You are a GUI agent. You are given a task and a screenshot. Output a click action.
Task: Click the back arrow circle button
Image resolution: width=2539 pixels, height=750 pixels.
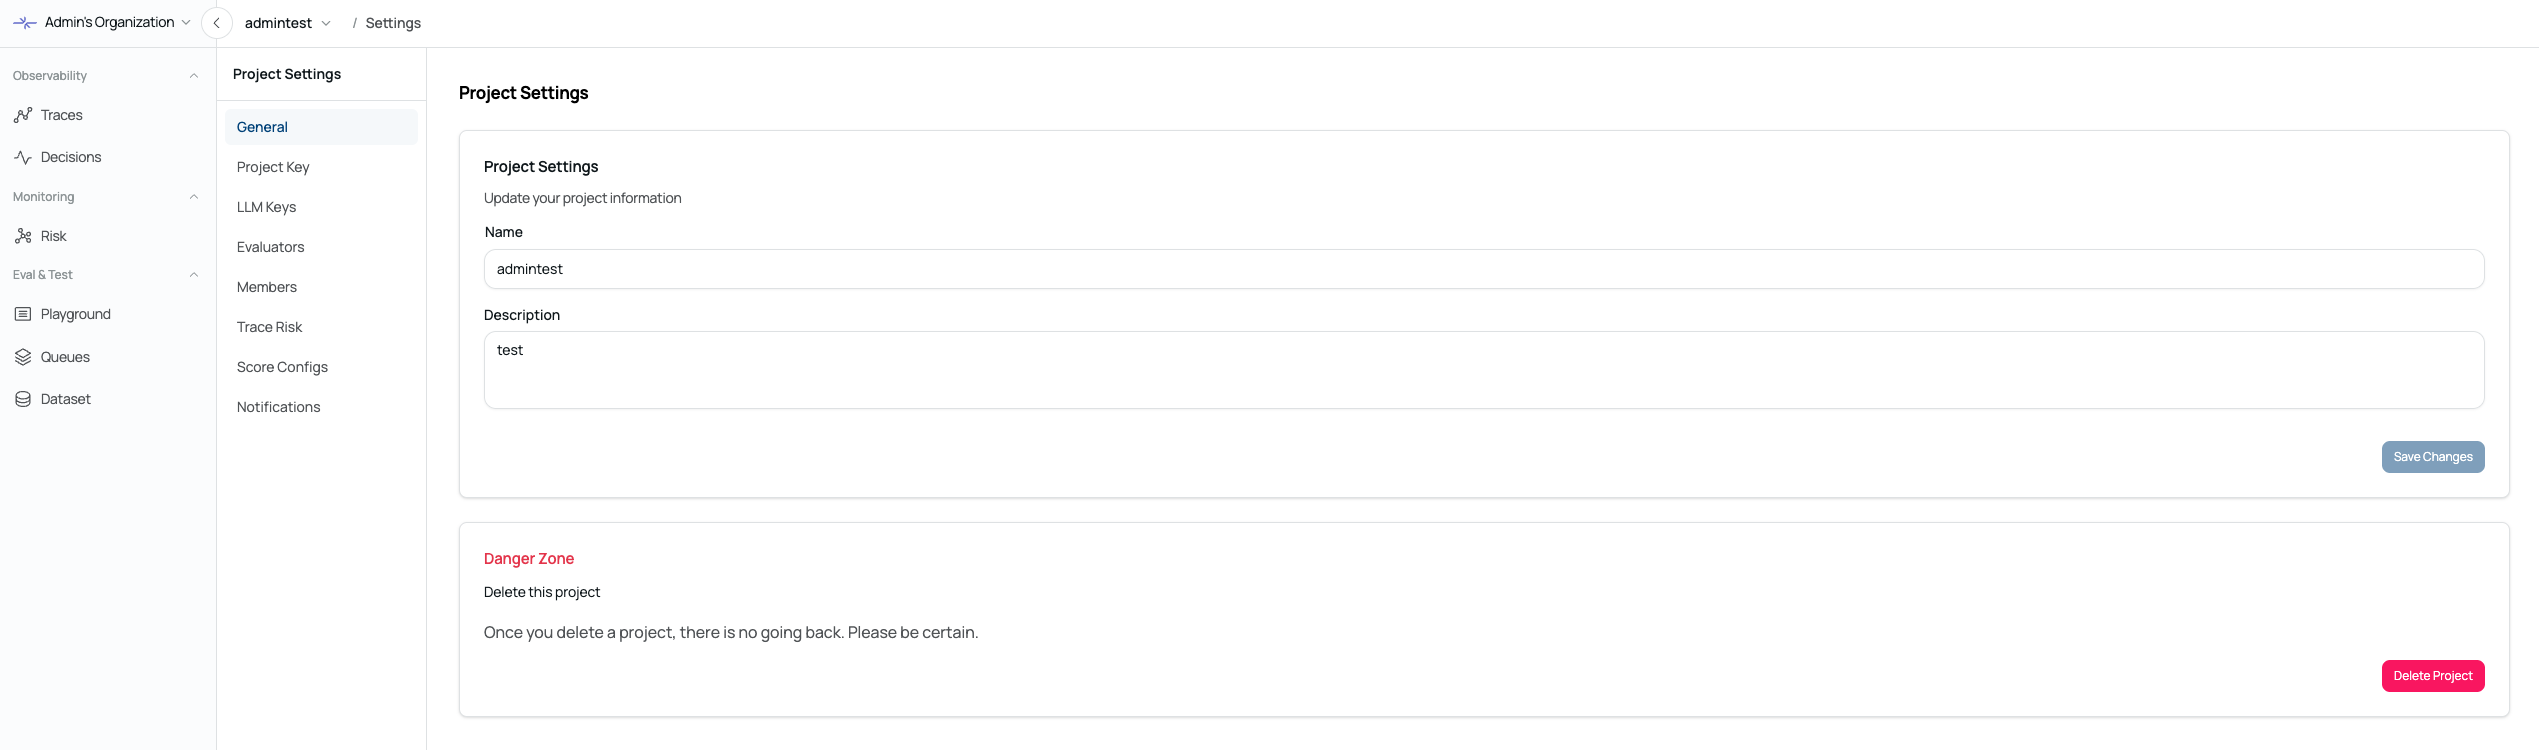(x=217, y=23)
